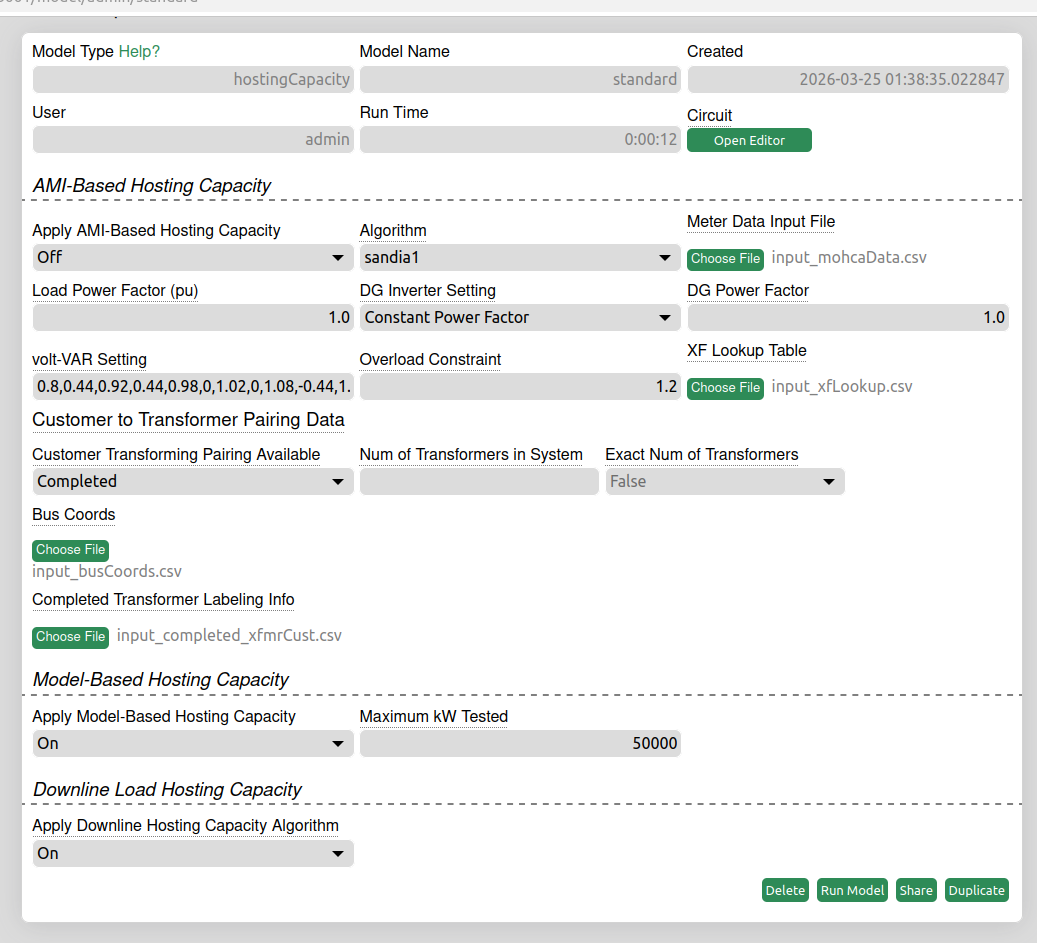Click the DG Power Factor input field
1037x943 pixels.
[x=848, y=317]
